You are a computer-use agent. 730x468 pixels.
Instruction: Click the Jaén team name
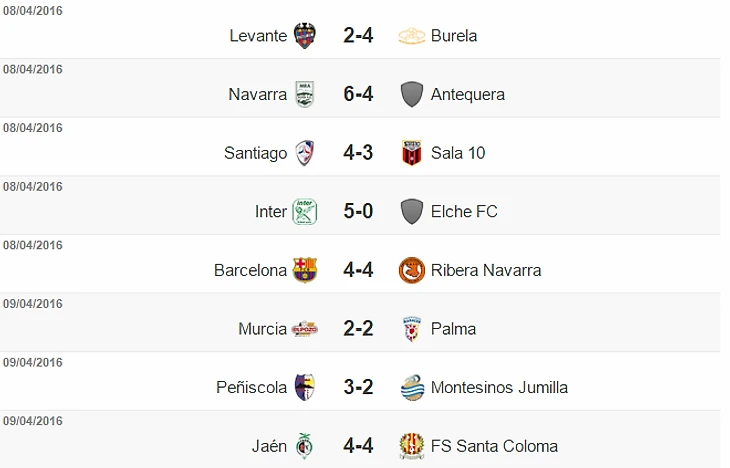point(269,446)
